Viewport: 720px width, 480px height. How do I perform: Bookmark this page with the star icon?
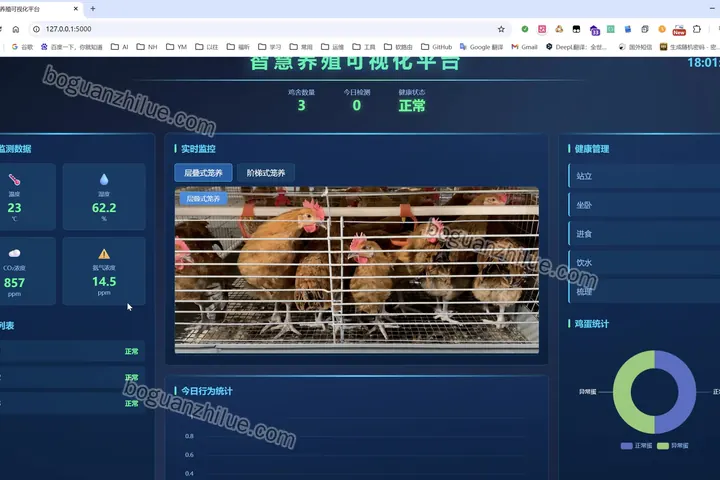coord(501,29)
